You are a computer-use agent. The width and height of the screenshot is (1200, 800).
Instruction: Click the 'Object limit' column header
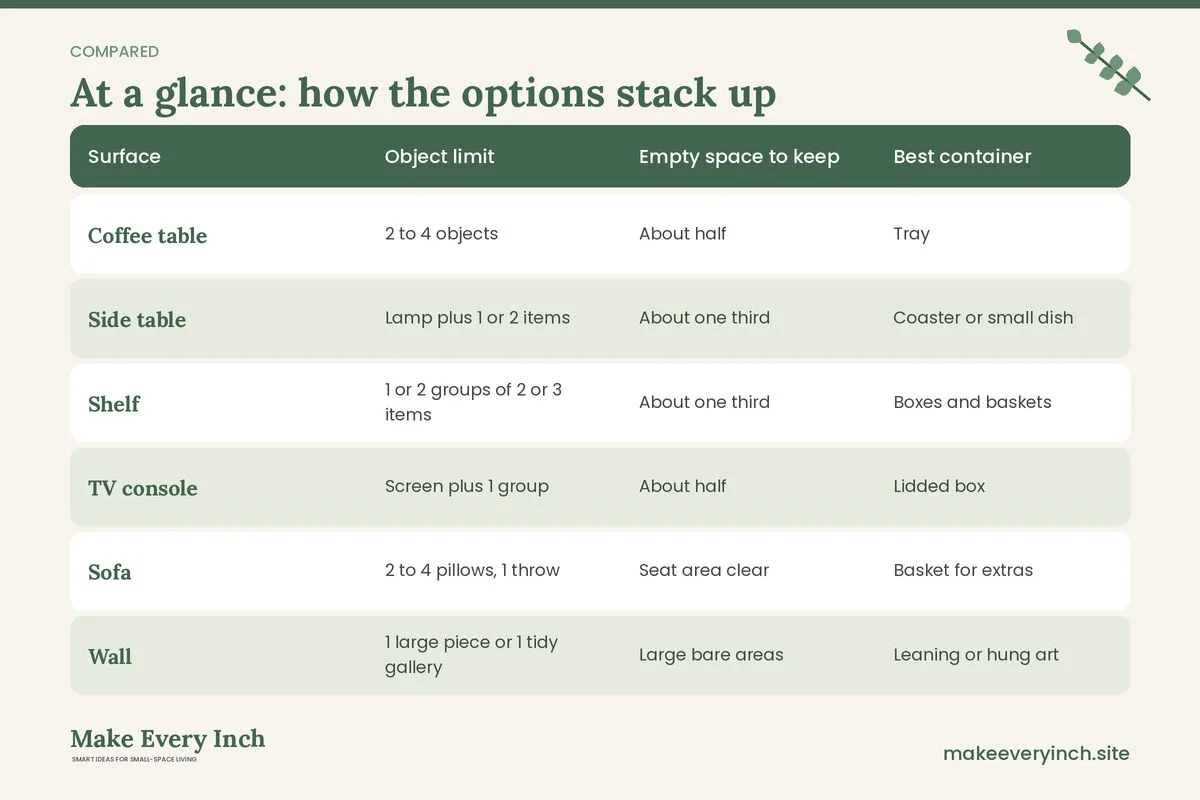coord(439,156)
